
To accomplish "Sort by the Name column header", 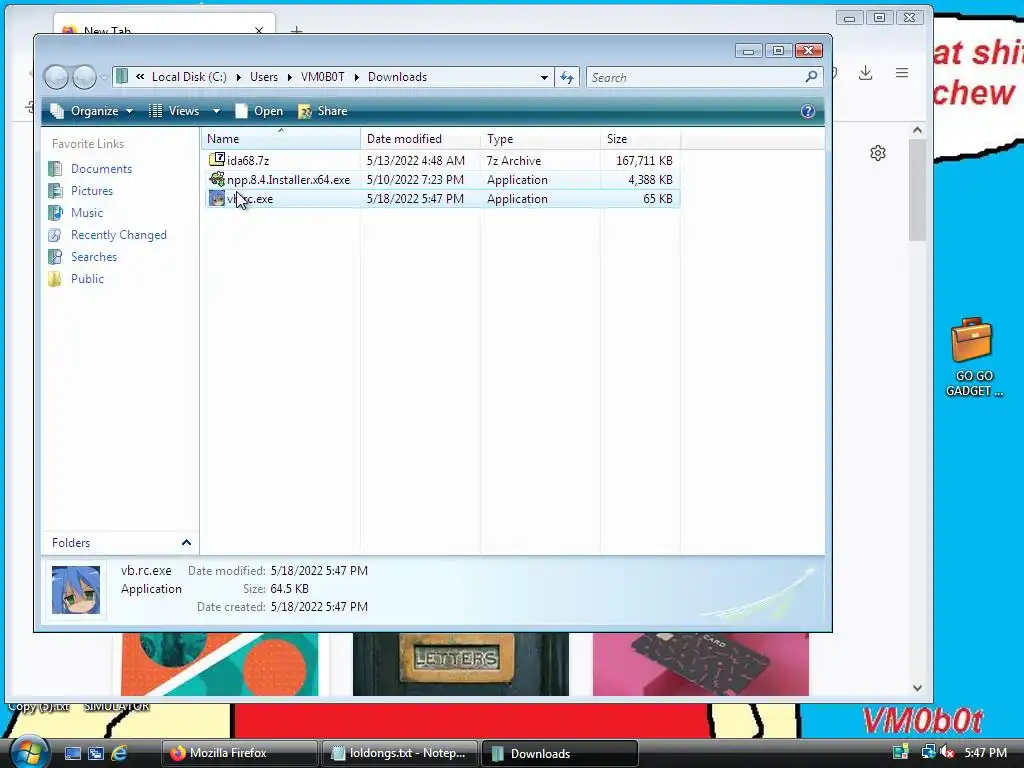I will [x=281, y=138].
